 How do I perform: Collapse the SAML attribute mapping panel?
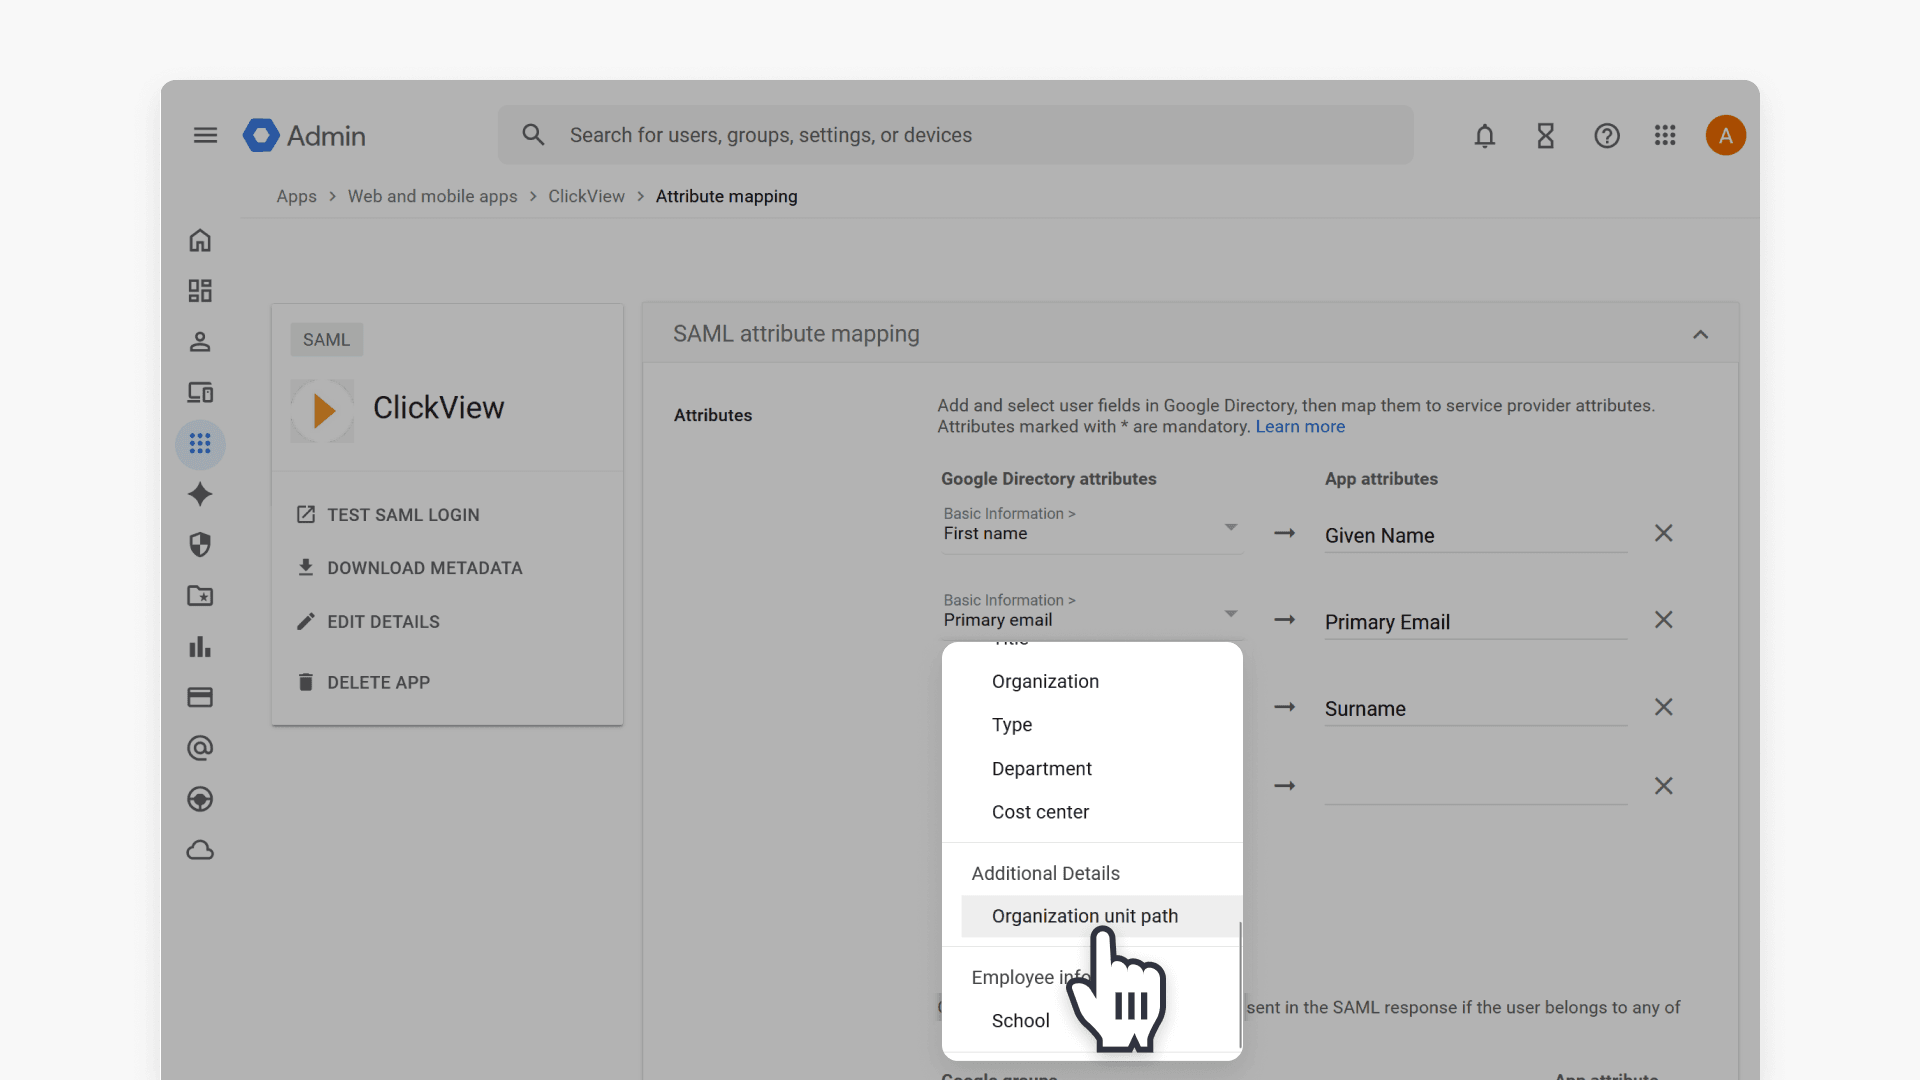[1700, 334]
